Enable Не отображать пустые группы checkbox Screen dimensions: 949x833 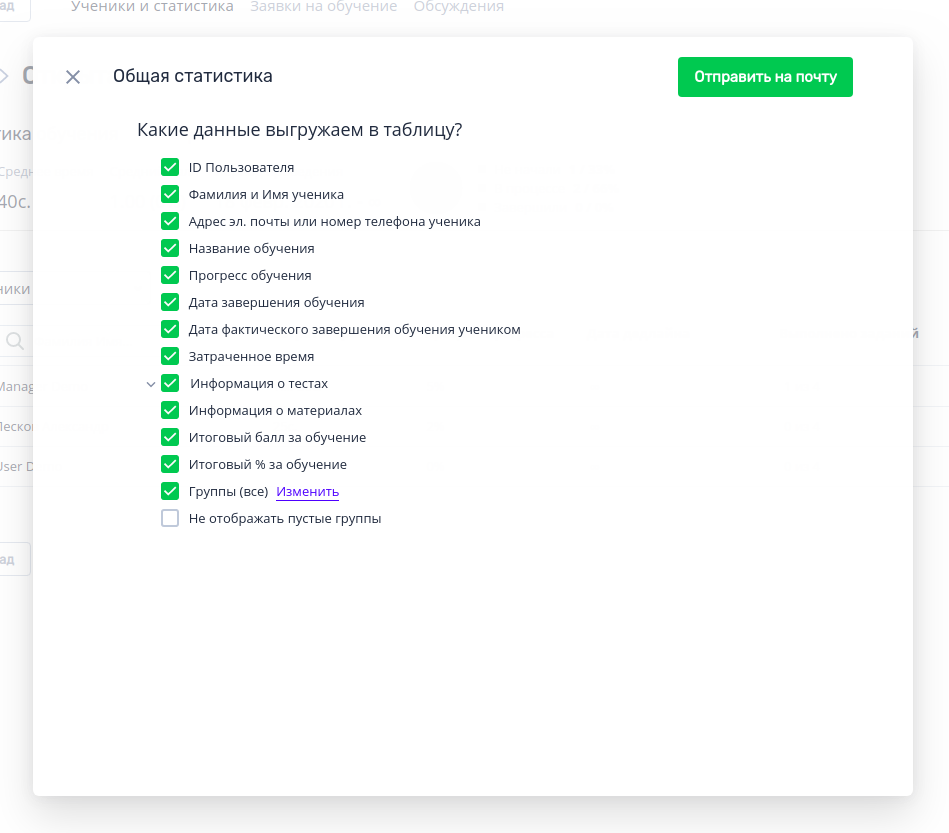tap(170, 518)
